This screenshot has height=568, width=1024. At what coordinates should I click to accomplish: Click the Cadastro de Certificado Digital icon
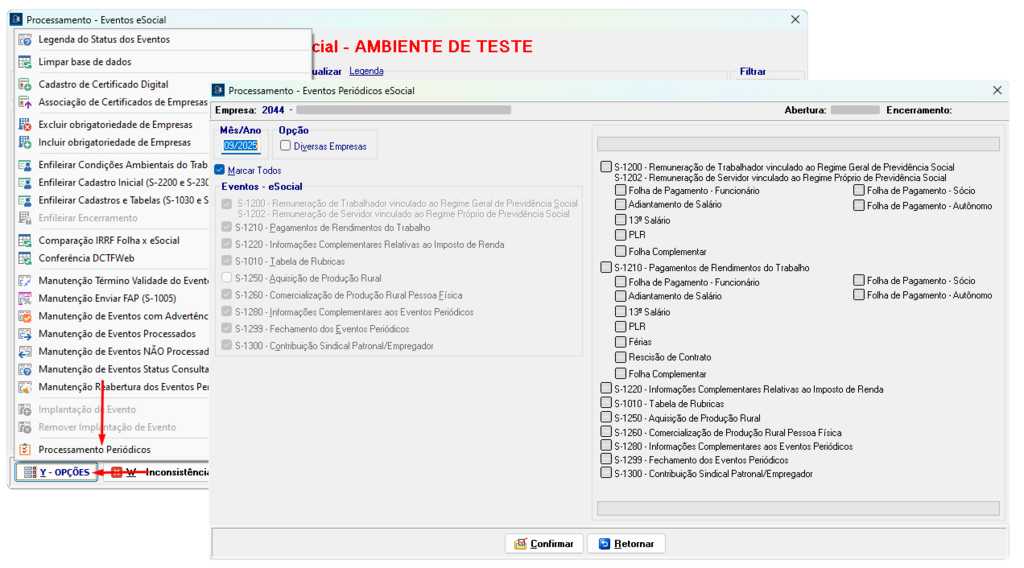tap(25, 85)
